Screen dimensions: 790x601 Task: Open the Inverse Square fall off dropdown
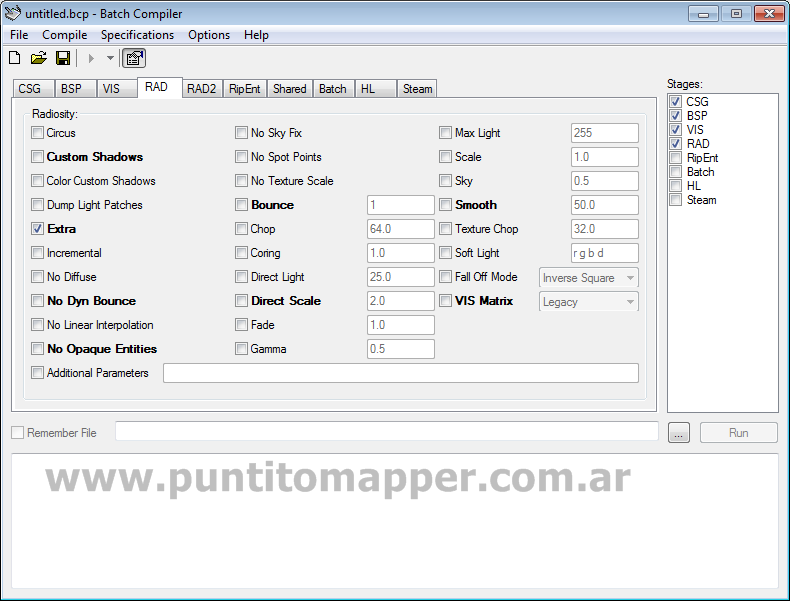(588, 278)
